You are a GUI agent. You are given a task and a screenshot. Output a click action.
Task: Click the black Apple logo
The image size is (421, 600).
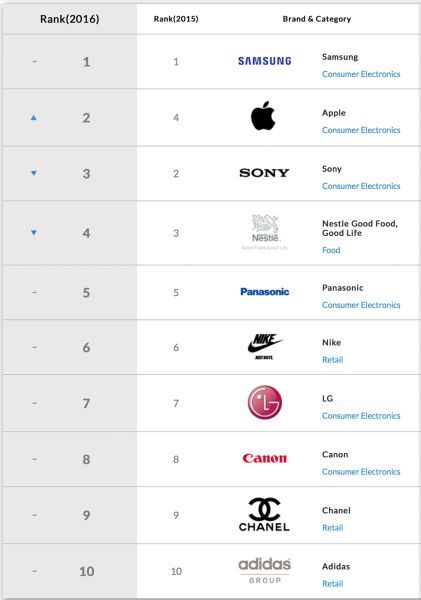pyautogui.click(x=263, y=116)
